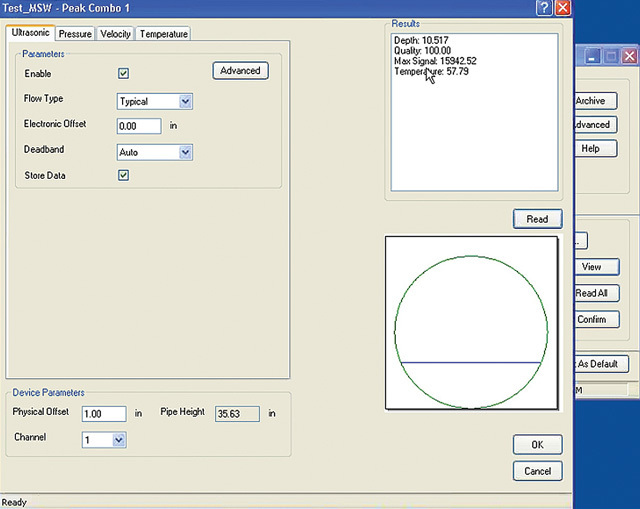
Task: Click the Cancel button
Action: click(537, 470)
